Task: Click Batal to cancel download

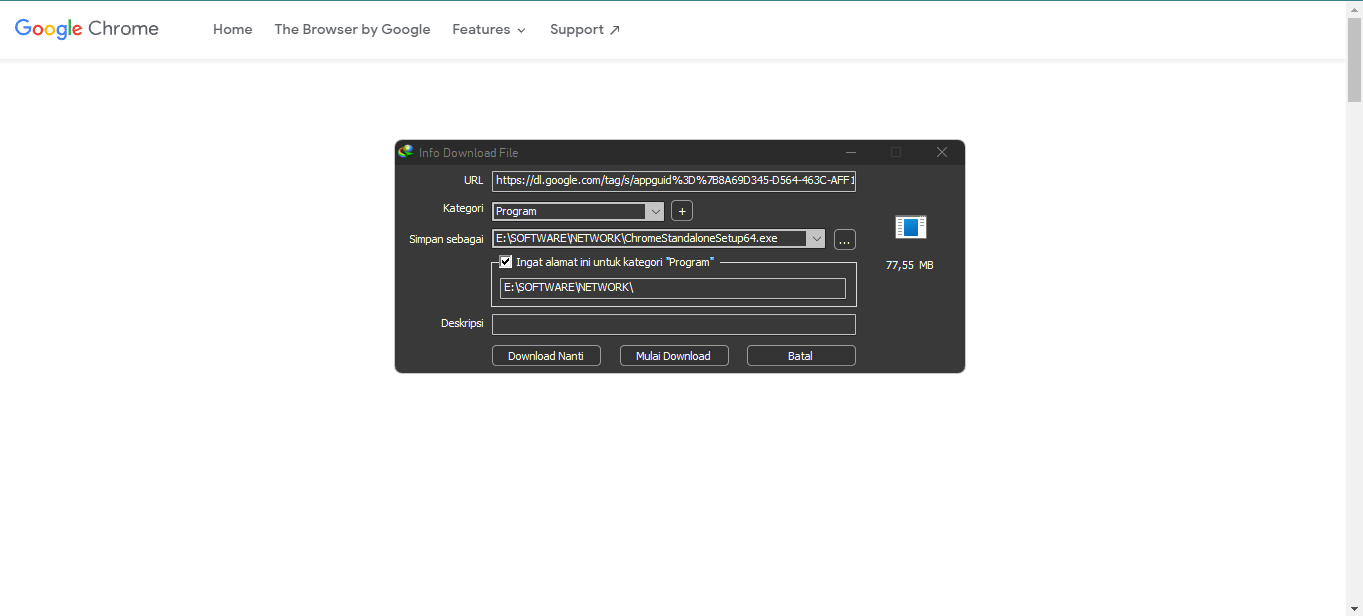Action: (801, 356)
